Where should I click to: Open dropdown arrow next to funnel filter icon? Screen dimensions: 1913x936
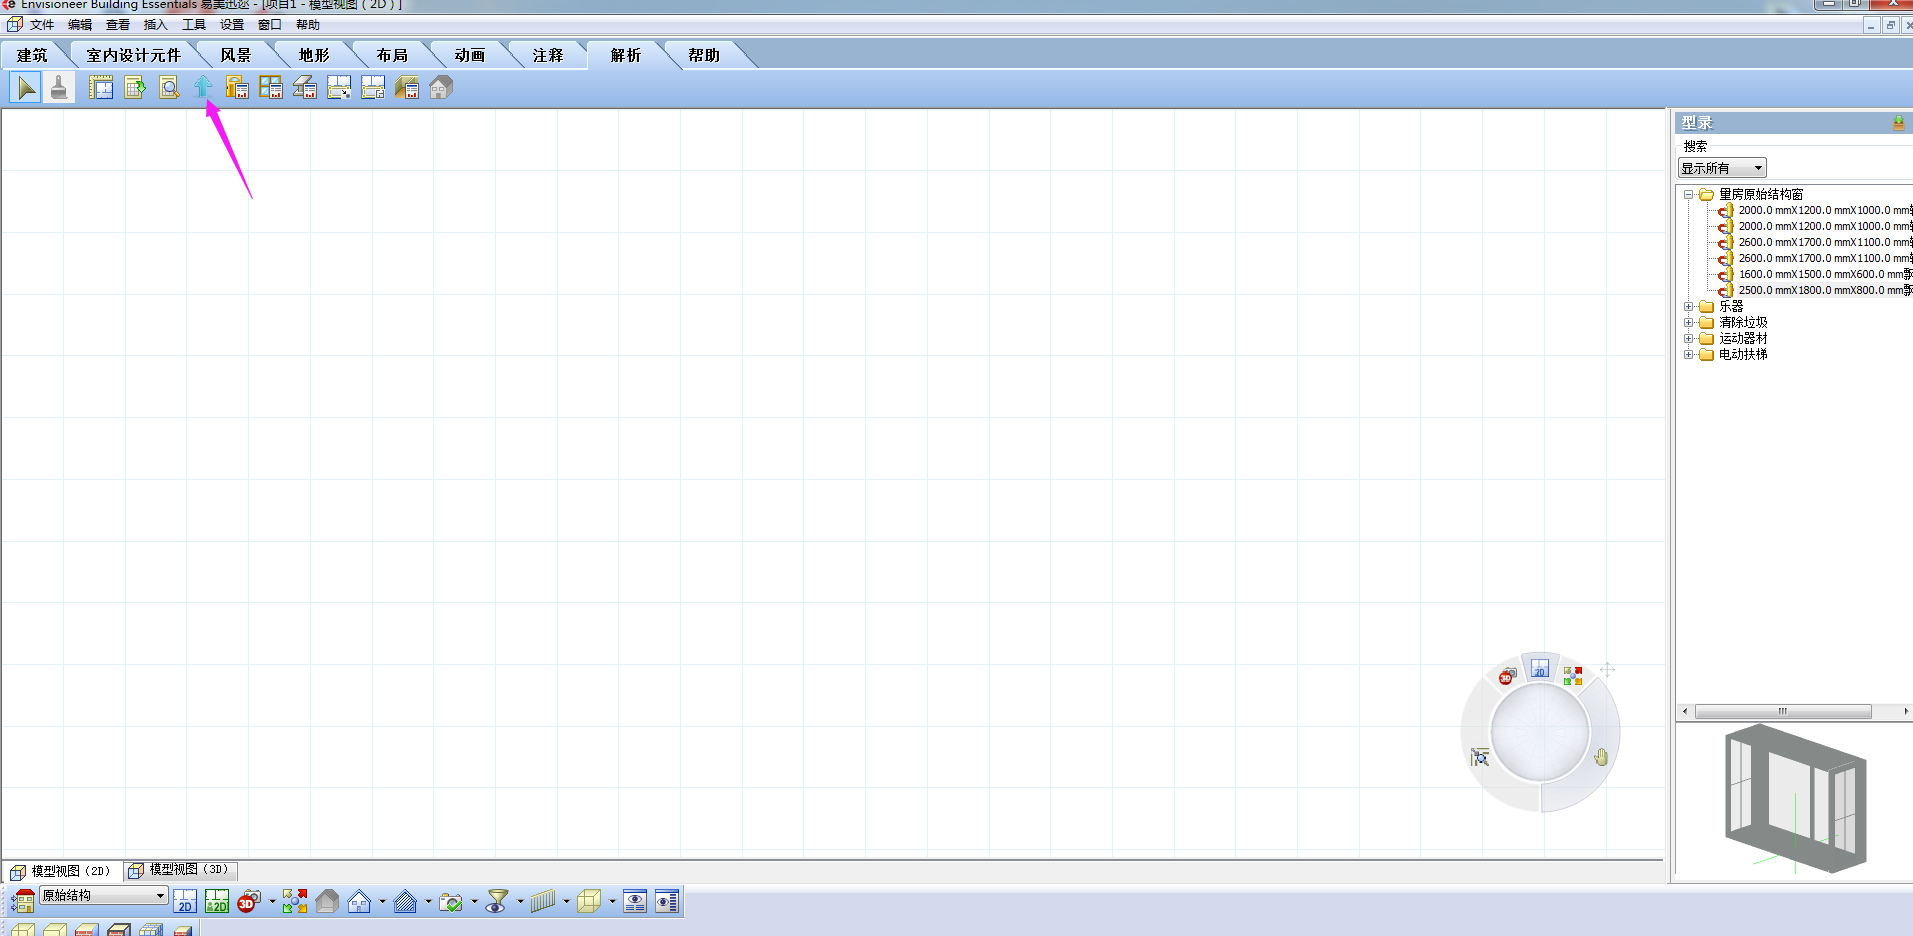pyautogui.click(x=520, y=902)
